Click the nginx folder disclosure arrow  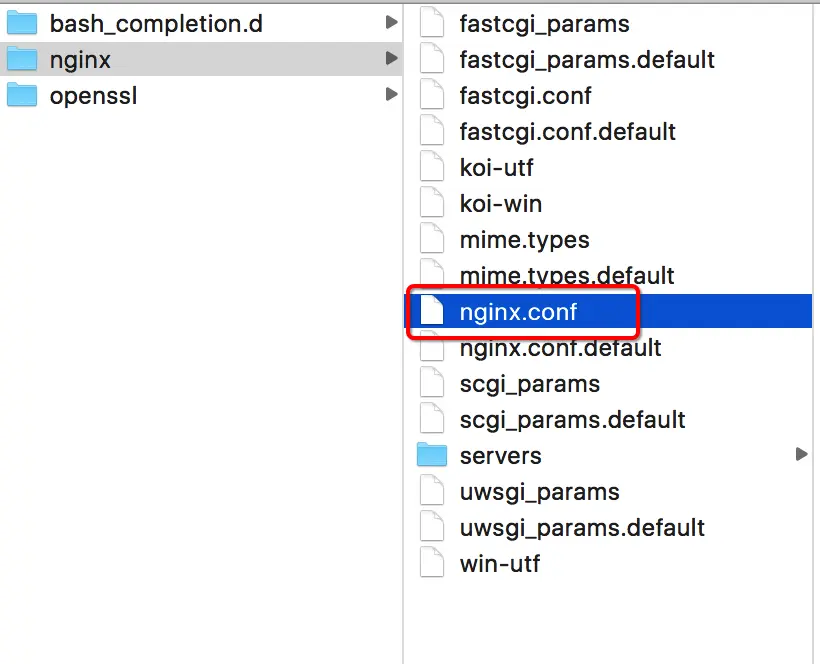tap(391, 58)
